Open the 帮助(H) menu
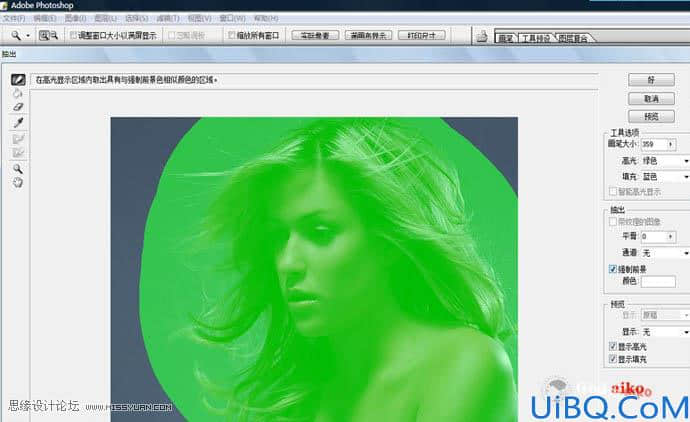 (266, 18)
